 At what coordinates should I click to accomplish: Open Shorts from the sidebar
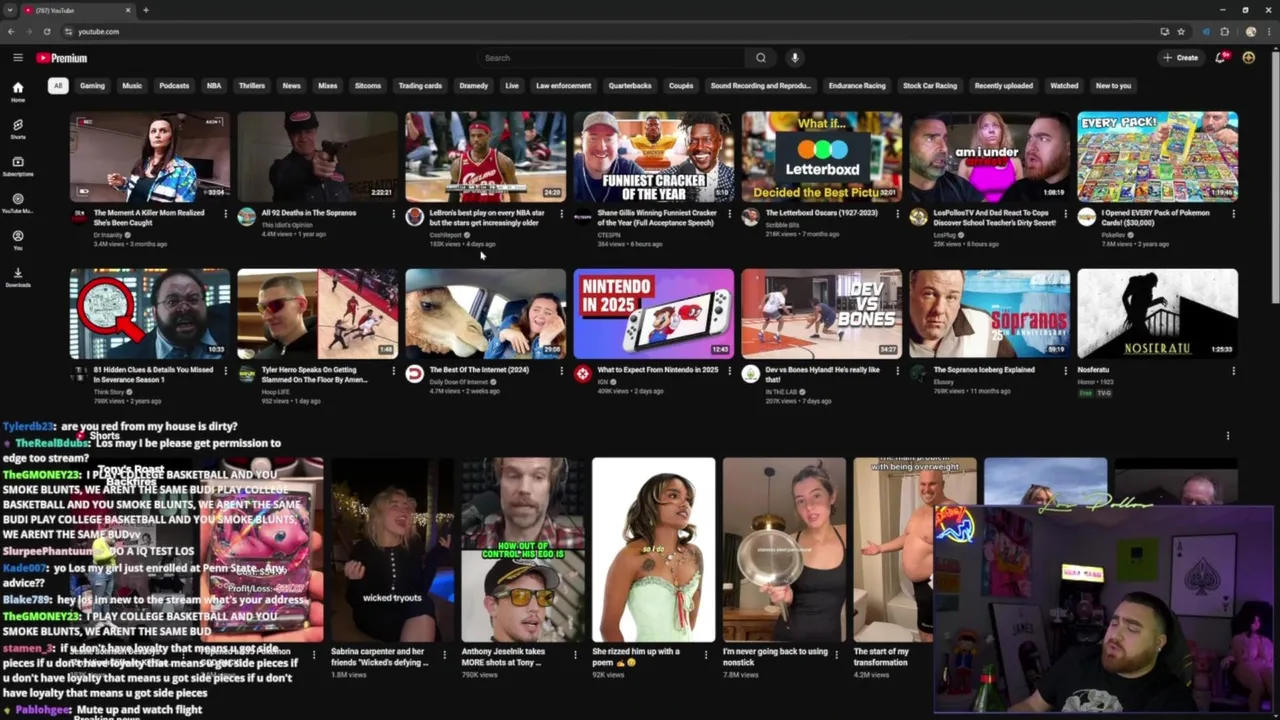[18, 129]
